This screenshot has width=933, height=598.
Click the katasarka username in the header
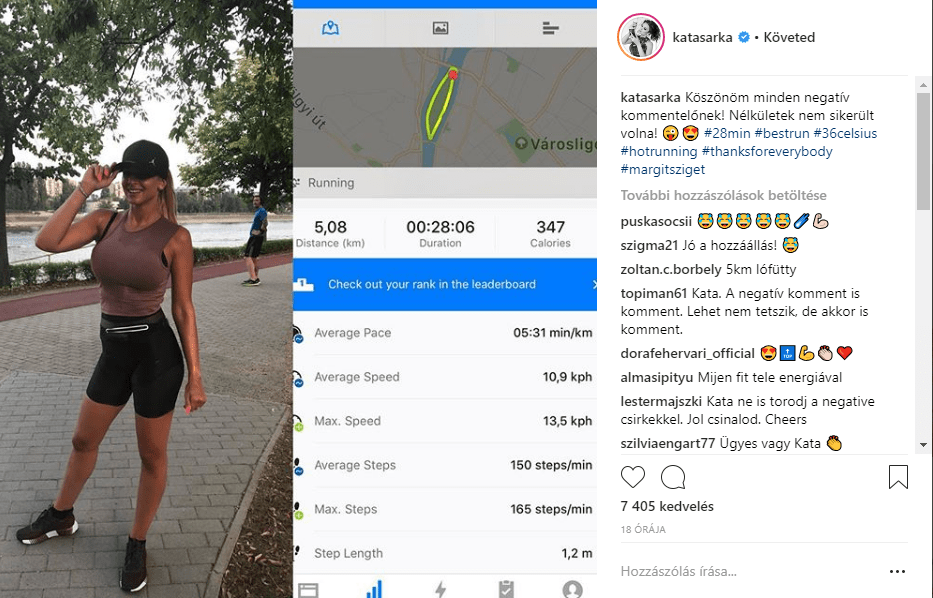pyautogui.click(x=702, y=37)
